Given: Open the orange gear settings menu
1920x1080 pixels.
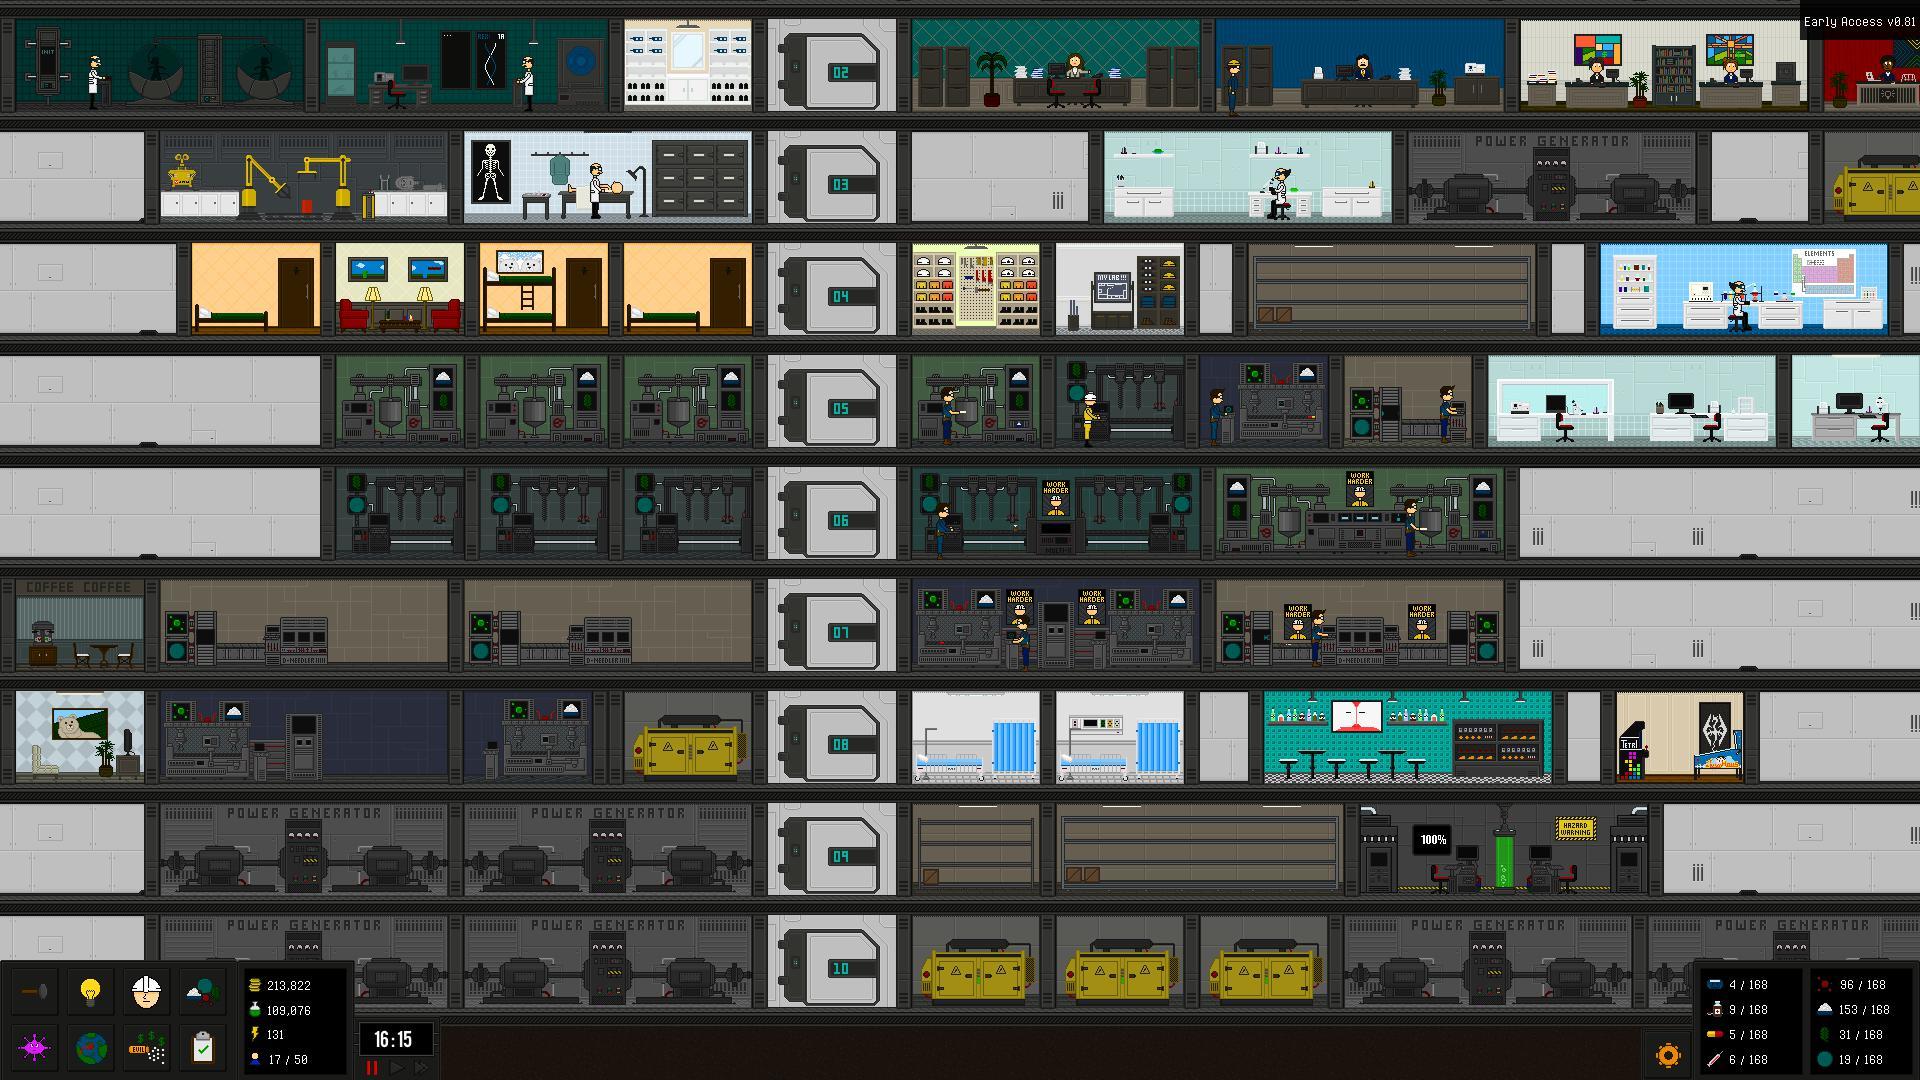Looking at the screenshot, I should pos(1668,1054).
